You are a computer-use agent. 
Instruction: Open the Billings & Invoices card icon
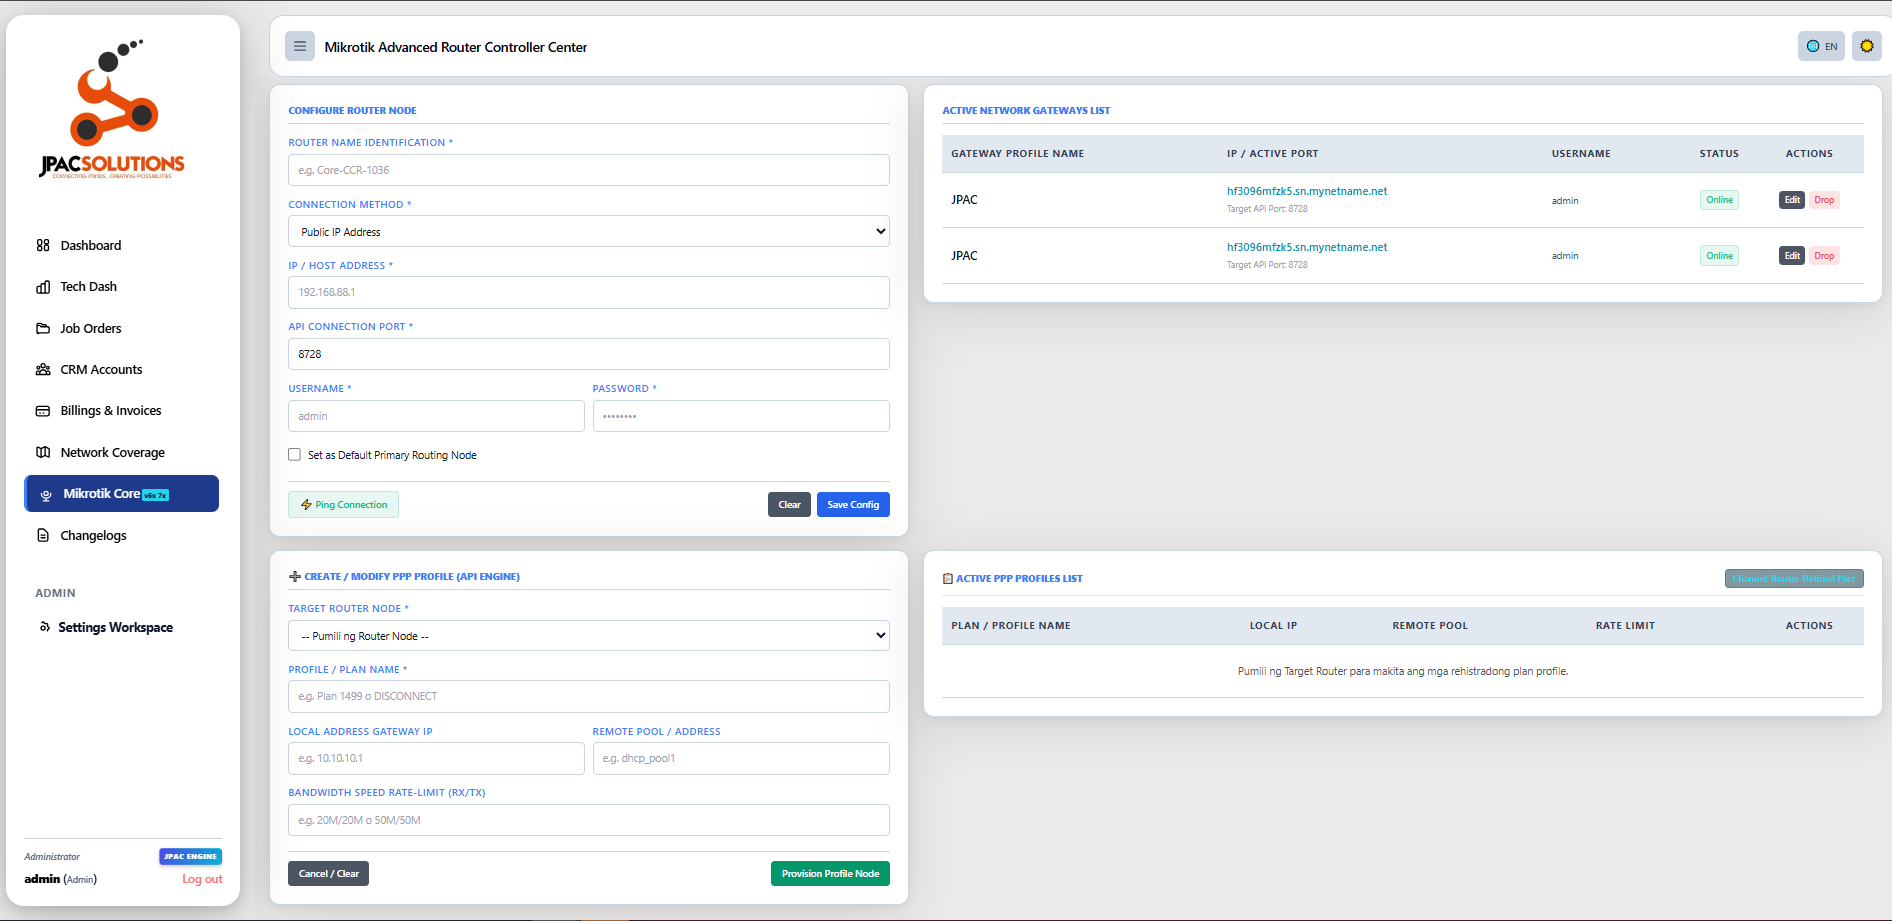pos(43,411)
